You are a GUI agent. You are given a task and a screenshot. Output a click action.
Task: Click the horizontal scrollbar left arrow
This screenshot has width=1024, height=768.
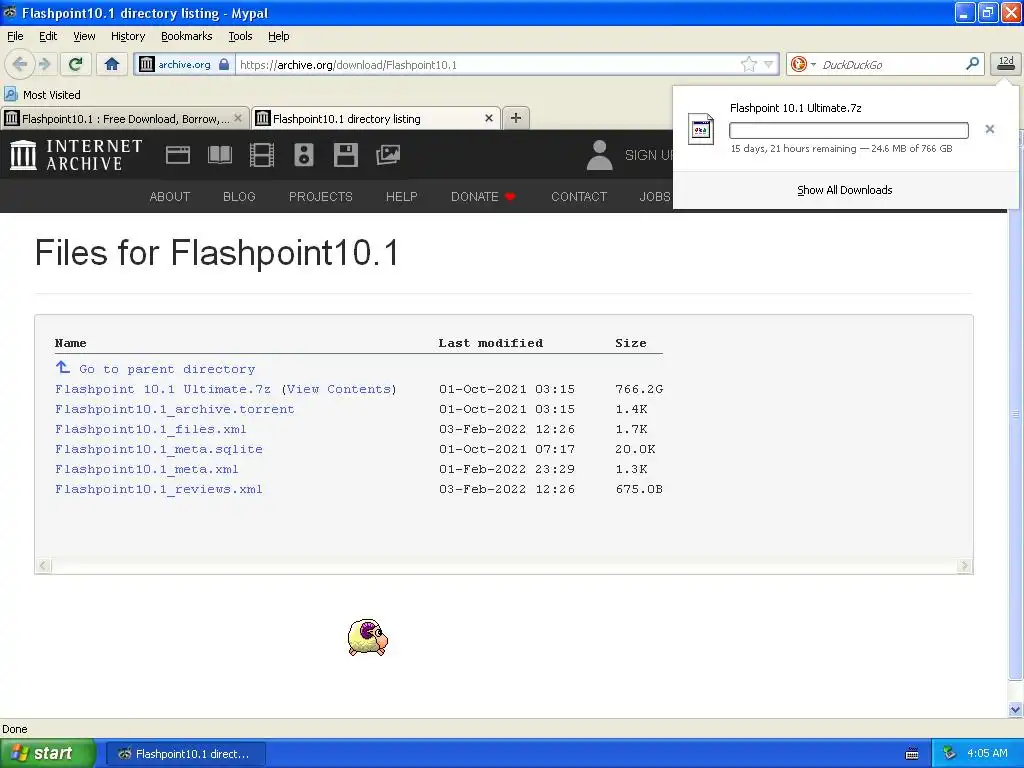click(43, 566)
